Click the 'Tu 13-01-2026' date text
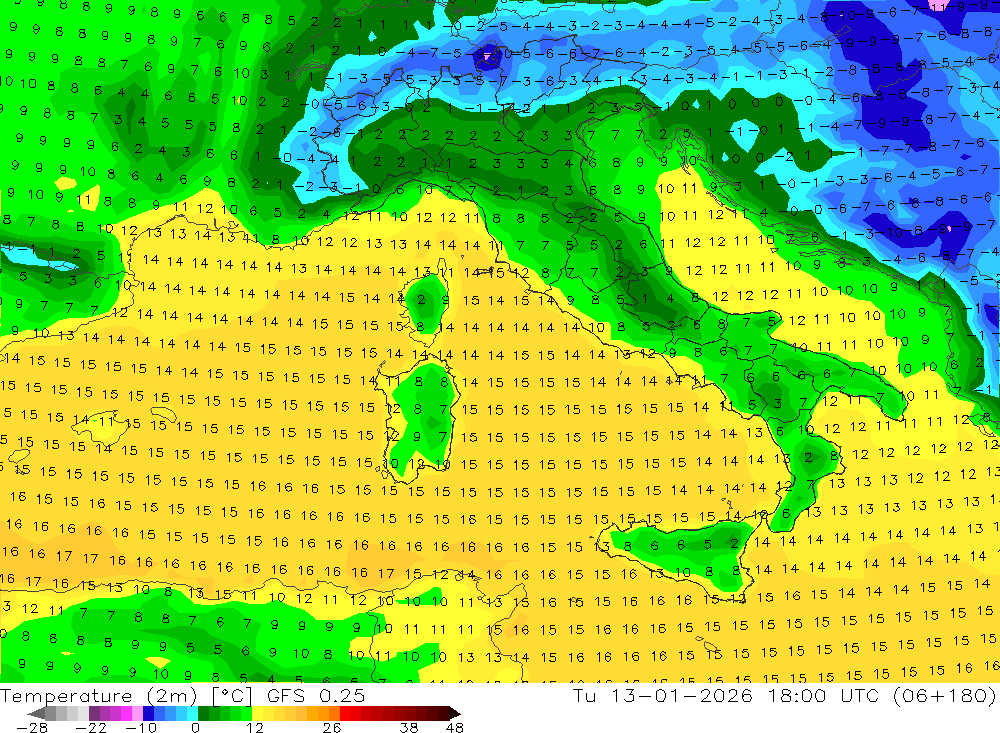Screen dimensions: 1000x733 663,695
